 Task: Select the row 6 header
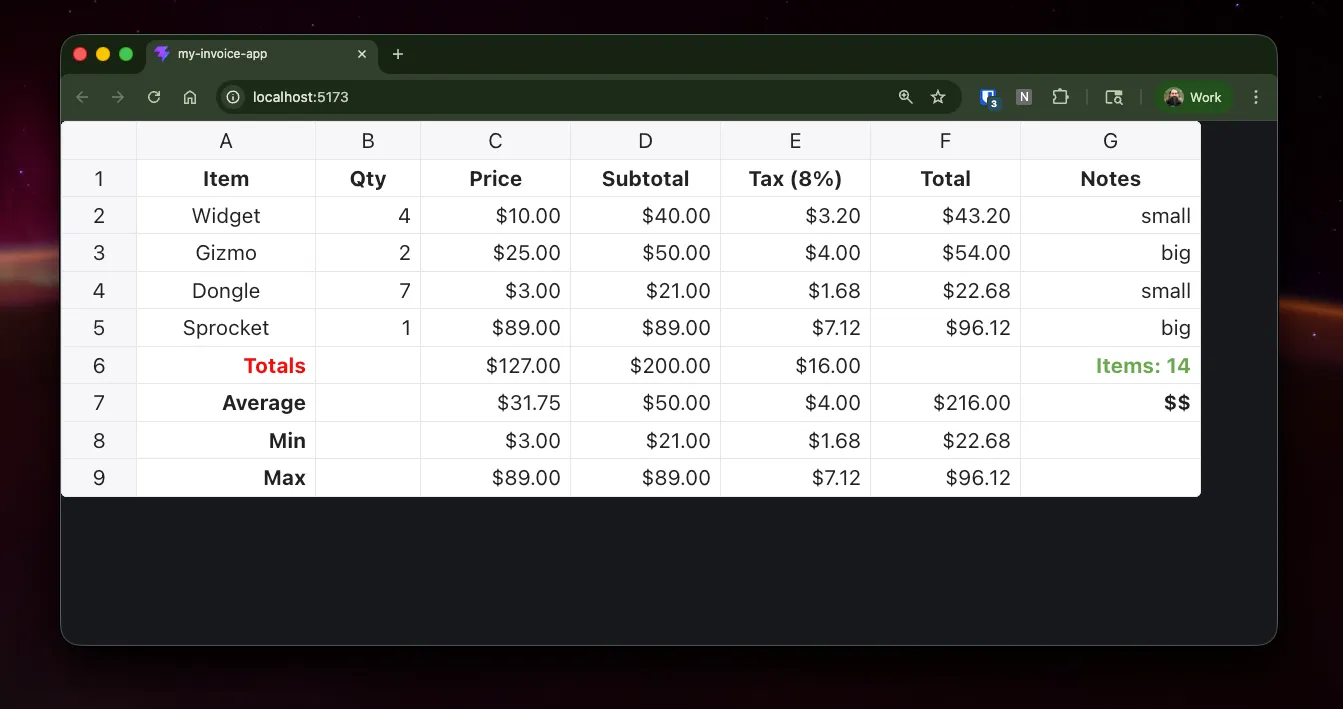tap(99, 366)
